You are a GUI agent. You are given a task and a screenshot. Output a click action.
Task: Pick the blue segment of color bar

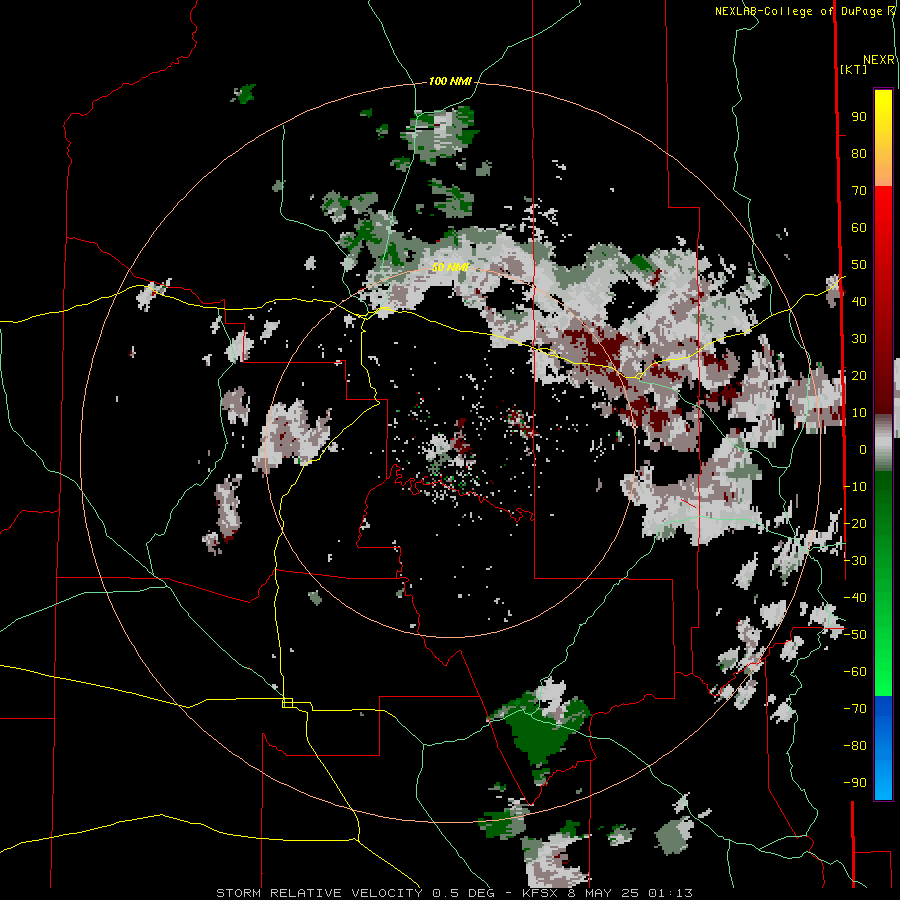coord(883,747)
